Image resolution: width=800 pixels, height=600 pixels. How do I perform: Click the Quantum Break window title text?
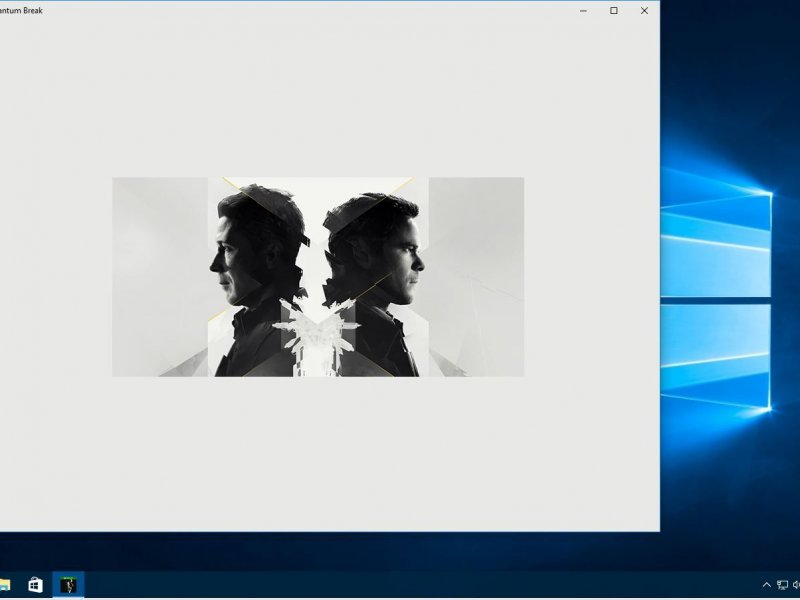pos(21,10)
